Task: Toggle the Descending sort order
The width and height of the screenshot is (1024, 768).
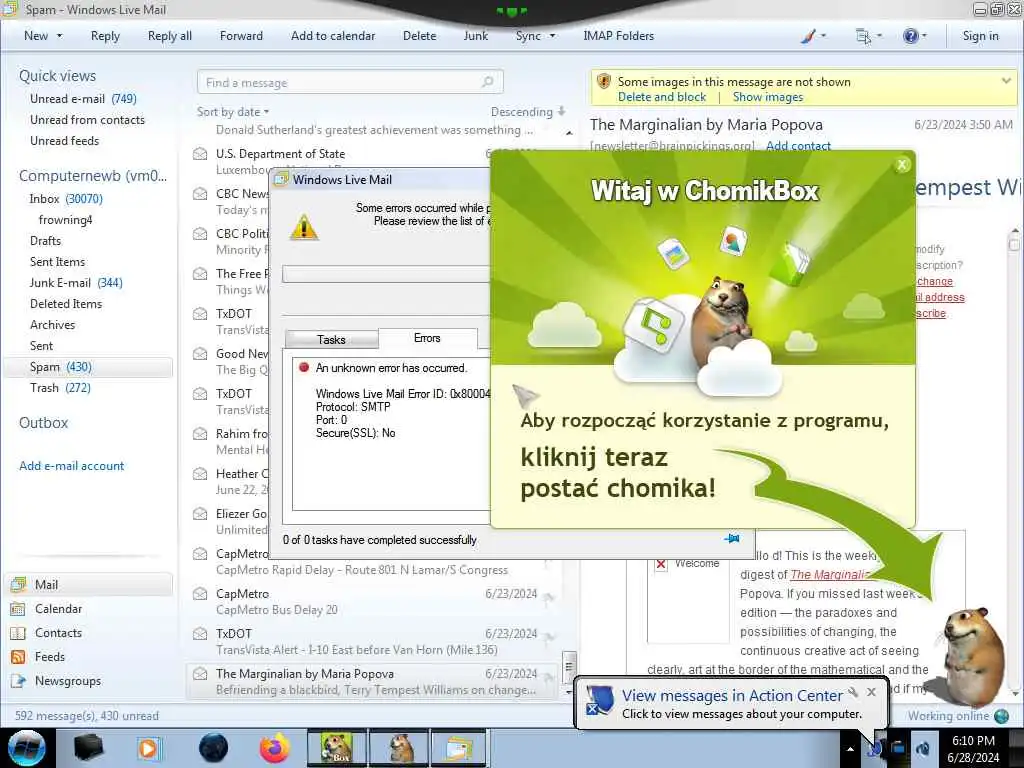Action: point(528,112)
